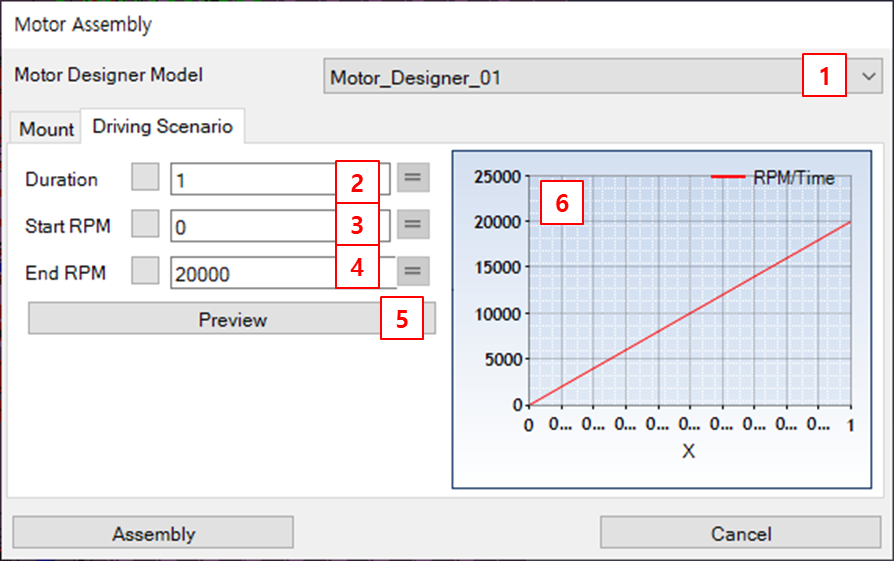
Task: Open the Motor Designer Model dropdown arrow
Action: click(x=868, y=76)
